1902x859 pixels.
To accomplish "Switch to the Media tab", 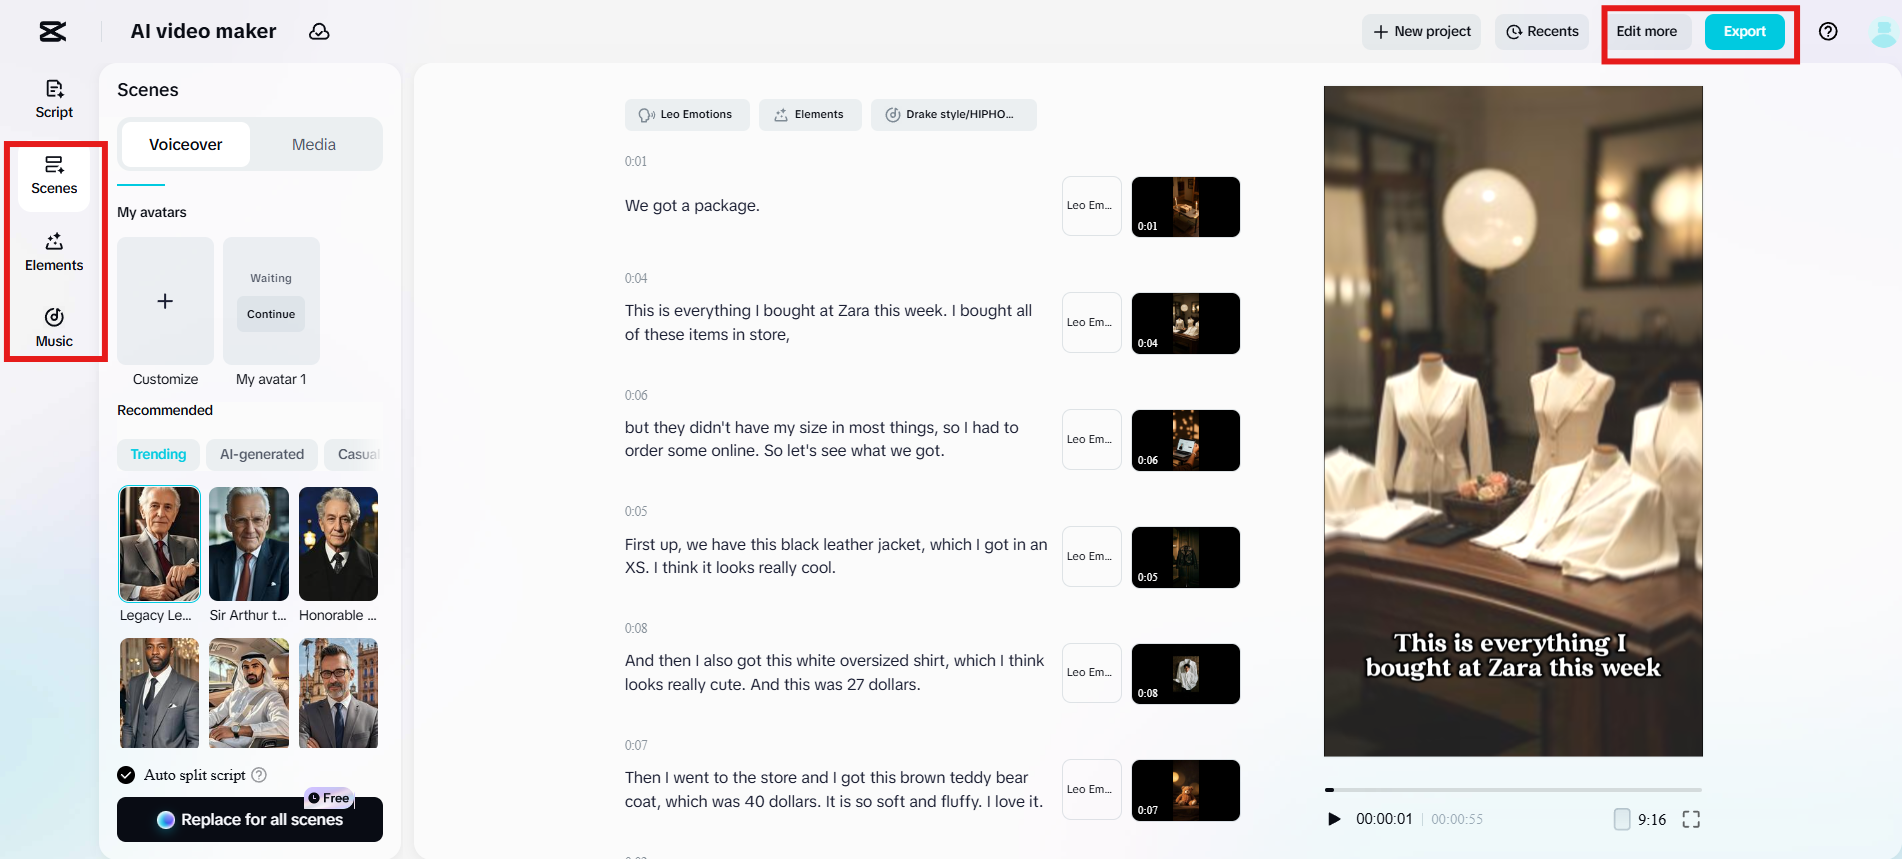I will (314, 145).
